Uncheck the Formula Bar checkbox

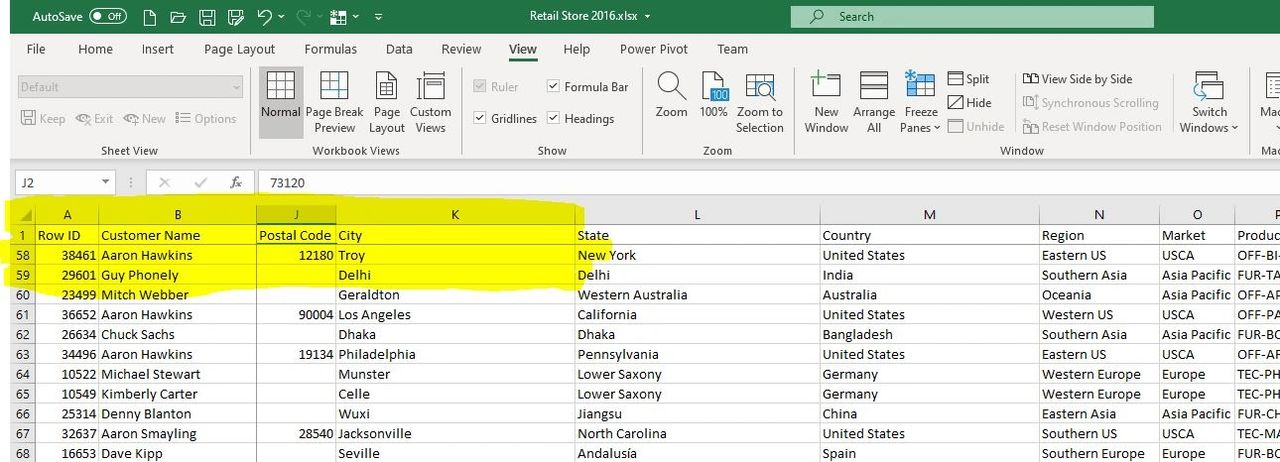click(553, 87)
